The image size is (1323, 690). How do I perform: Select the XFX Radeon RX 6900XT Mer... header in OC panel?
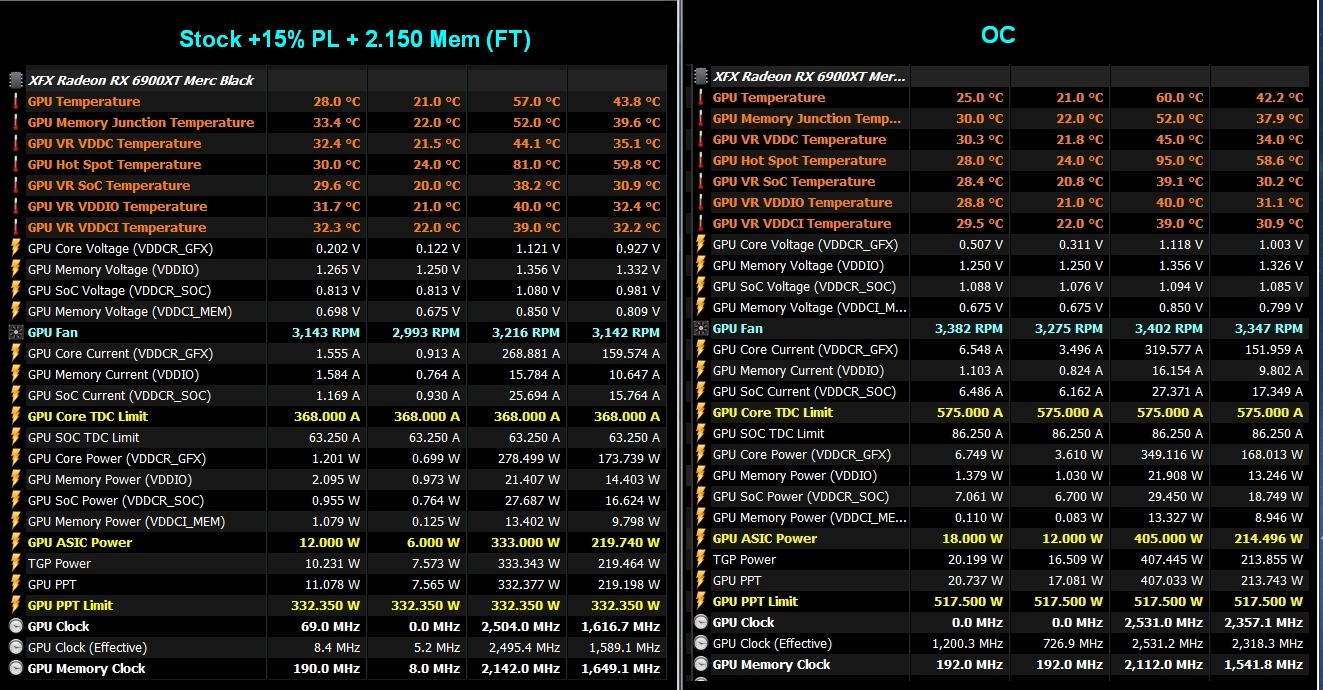(x=810, y=76)
